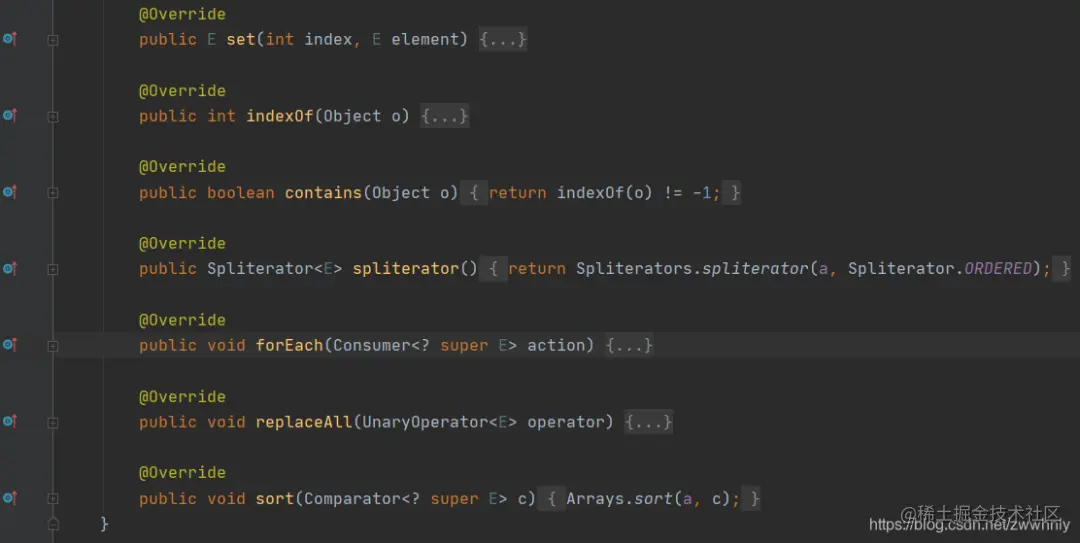Click 'Consumer' parameter type in forEach
The image size is (1080, 543).
click(x=372, y=345)
